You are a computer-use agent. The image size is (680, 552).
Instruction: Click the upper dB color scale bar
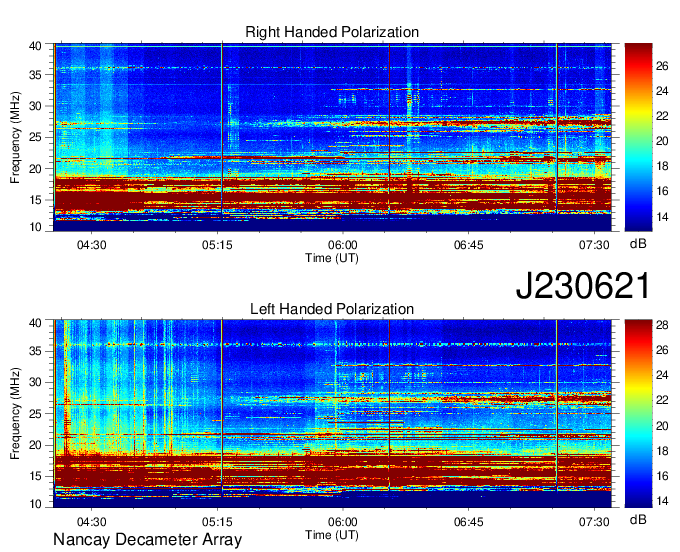(x=638, y=137)
